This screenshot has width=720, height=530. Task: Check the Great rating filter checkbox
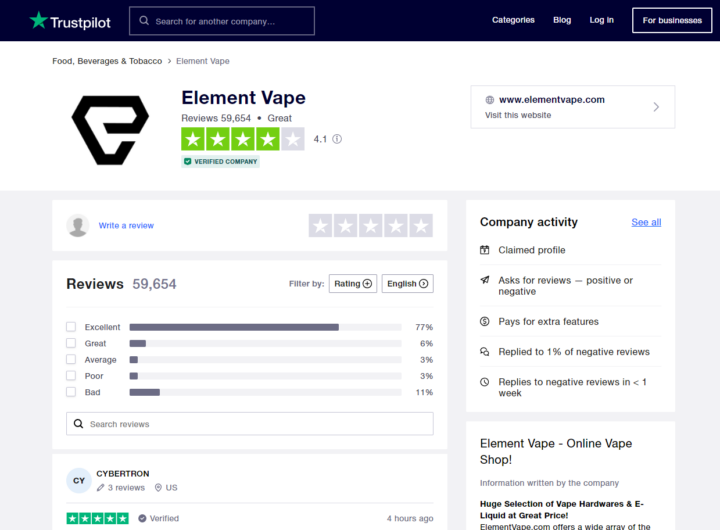[x=71, y=343]
